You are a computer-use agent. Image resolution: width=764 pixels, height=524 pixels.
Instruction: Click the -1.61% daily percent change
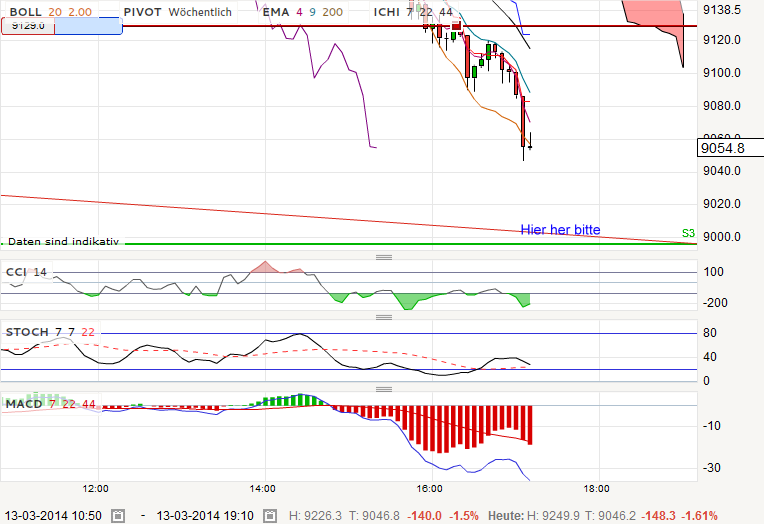click(x=699, y=515)
